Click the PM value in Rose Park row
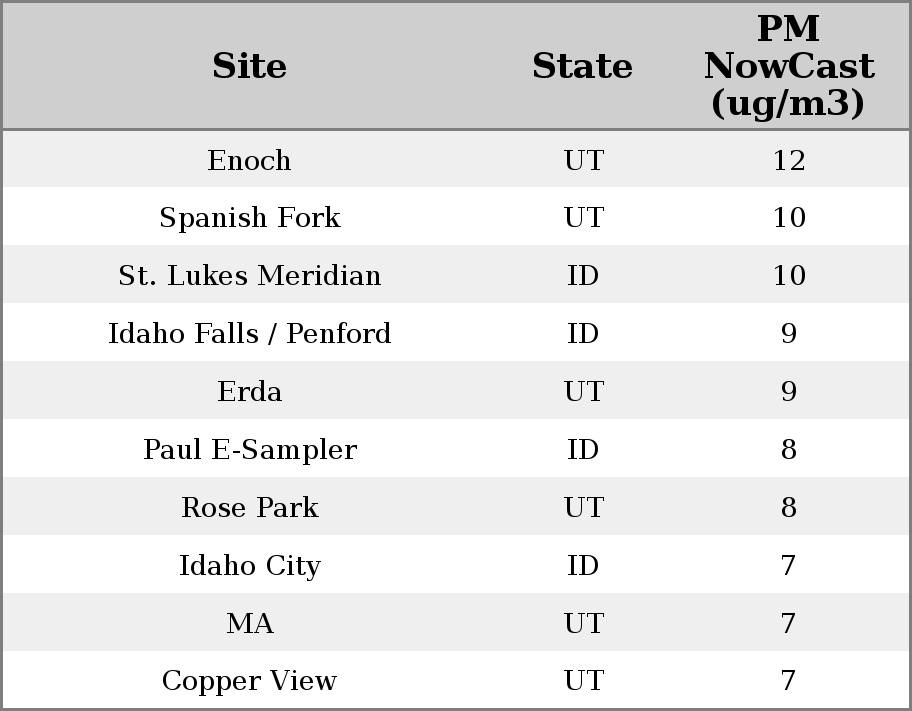Viewport: 912px width, 711px height. (x=788, y=507)
